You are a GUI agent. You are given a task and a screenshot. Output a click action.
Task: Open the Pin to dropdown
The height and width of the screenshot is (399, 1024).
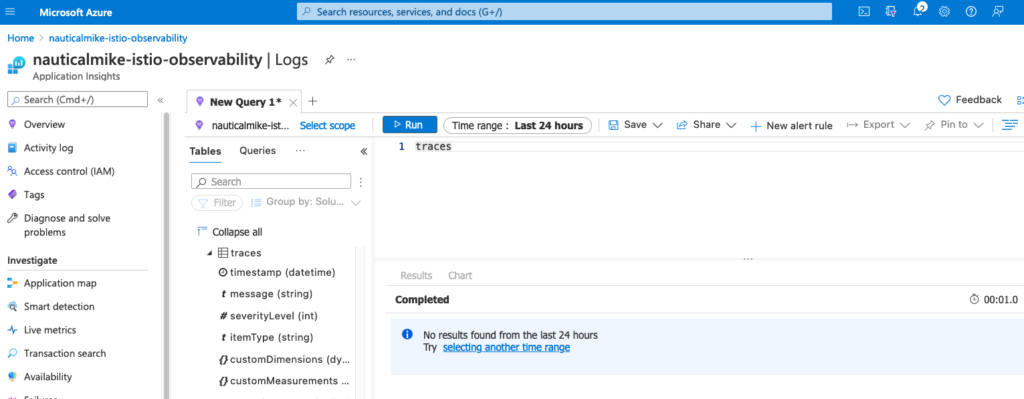[953, 125]
